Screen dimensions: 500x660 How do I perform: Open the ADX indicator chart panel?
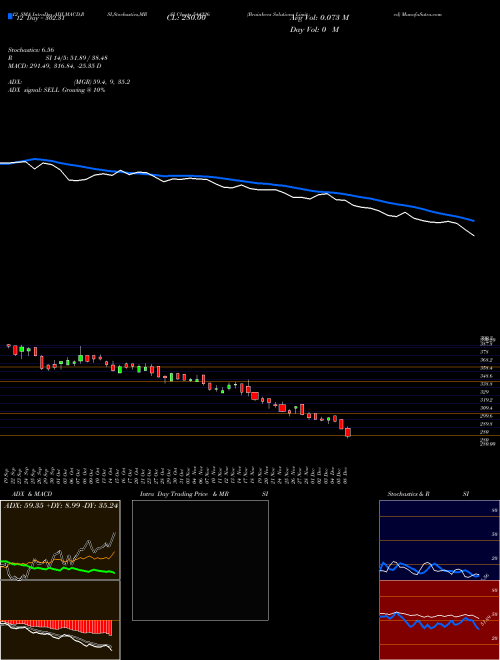click(60, 540)
